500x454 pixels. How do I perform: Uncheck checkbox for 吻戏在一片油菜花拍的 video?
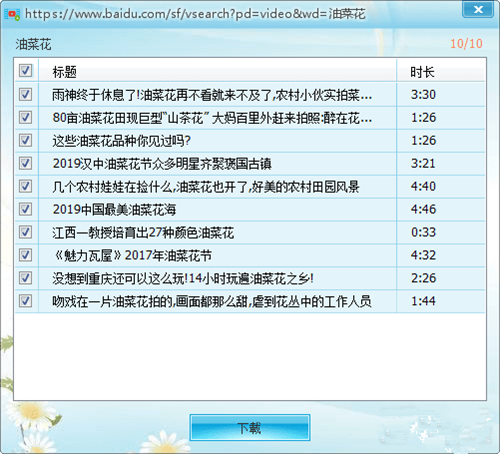click(25, 301)
